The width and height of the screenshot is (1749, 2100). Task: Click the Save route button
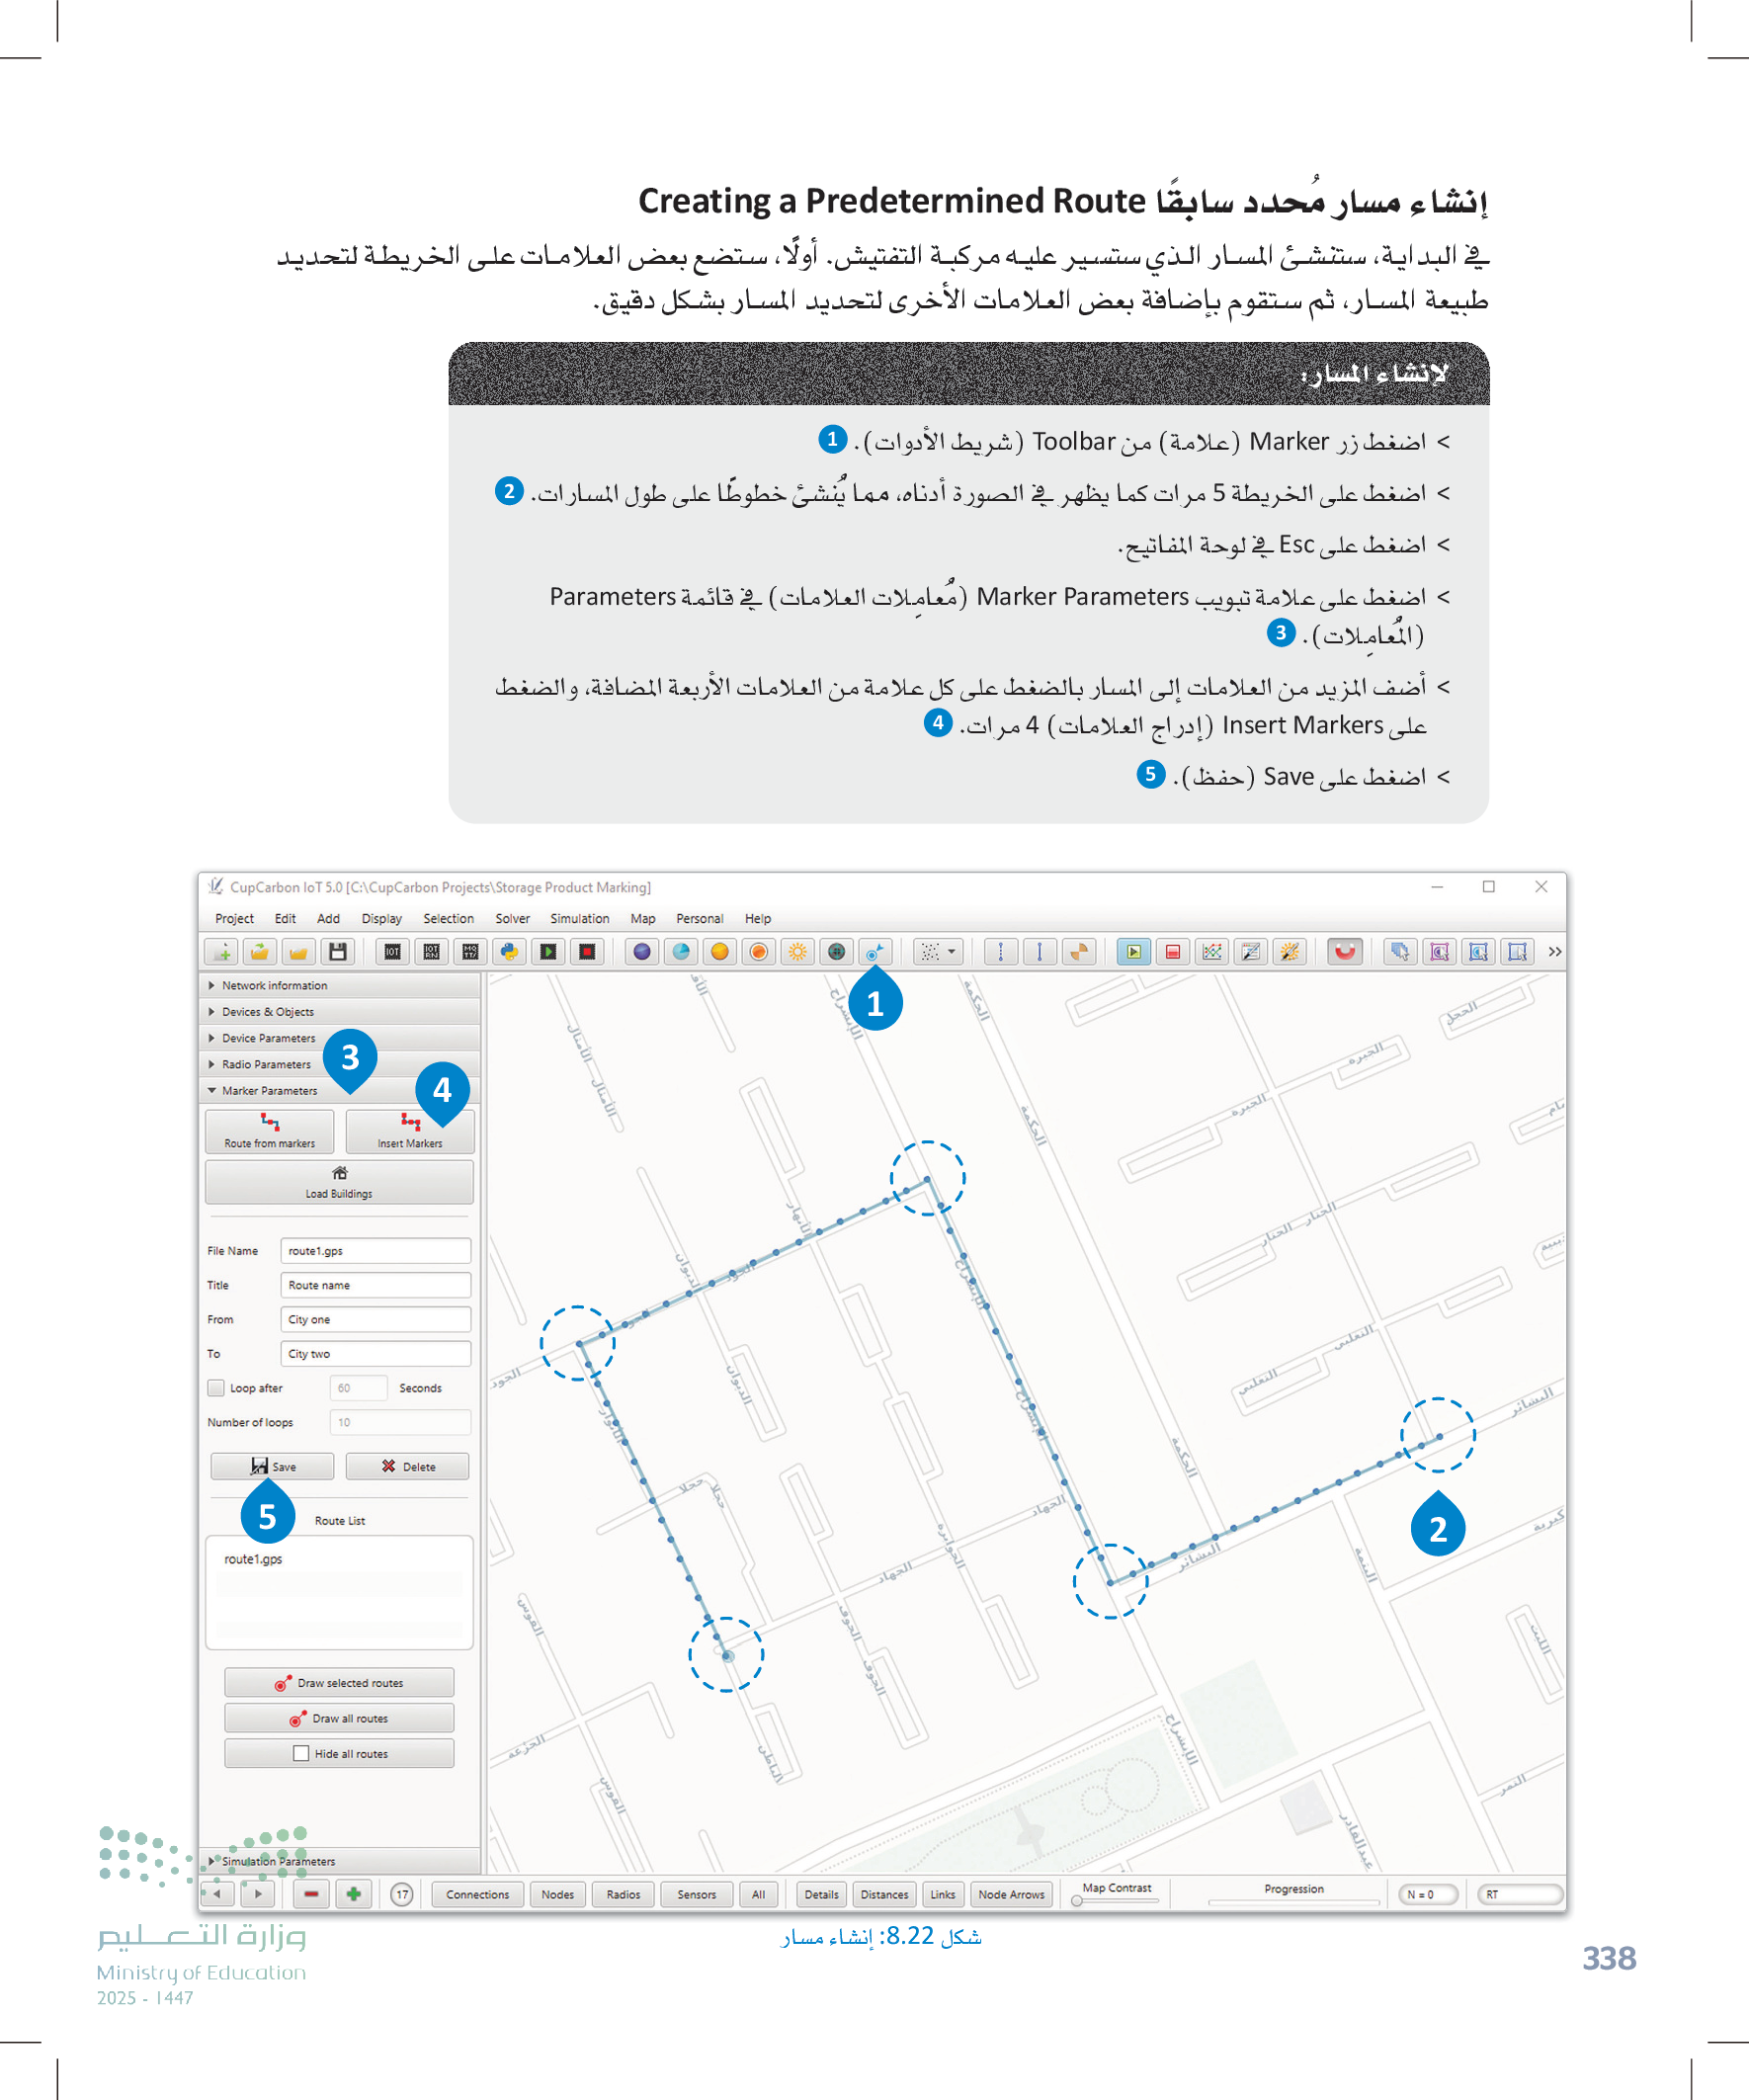coord(272,1466)
